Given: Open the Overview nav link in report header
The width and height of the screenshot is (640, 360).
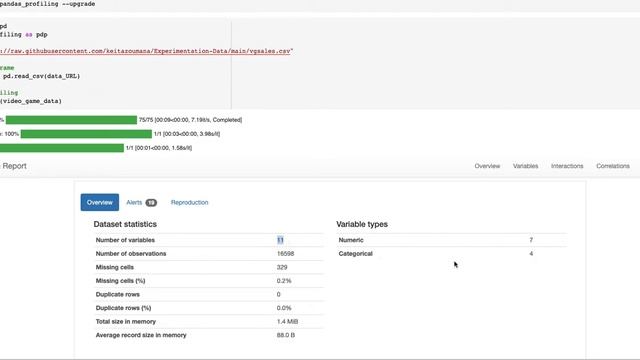Looking at the screenshot, I should (487, 166).
